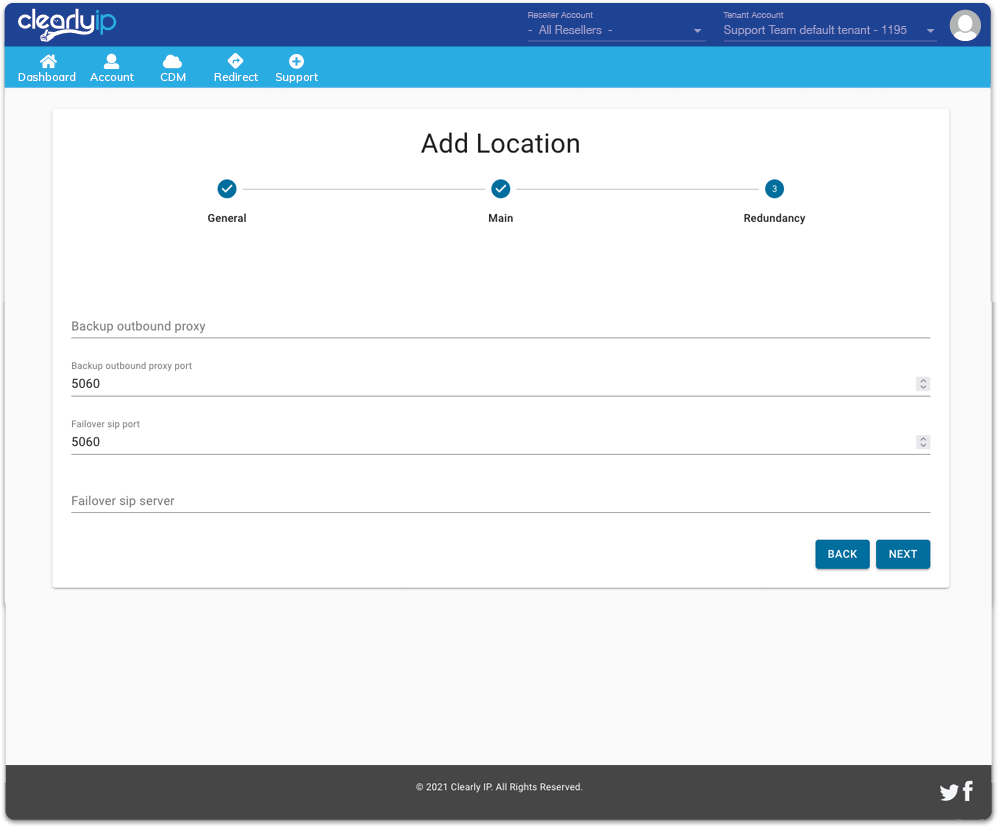Viewport: 1000px width, 834px height.
Task: Open the Account person icon
Action: point(112,61)
